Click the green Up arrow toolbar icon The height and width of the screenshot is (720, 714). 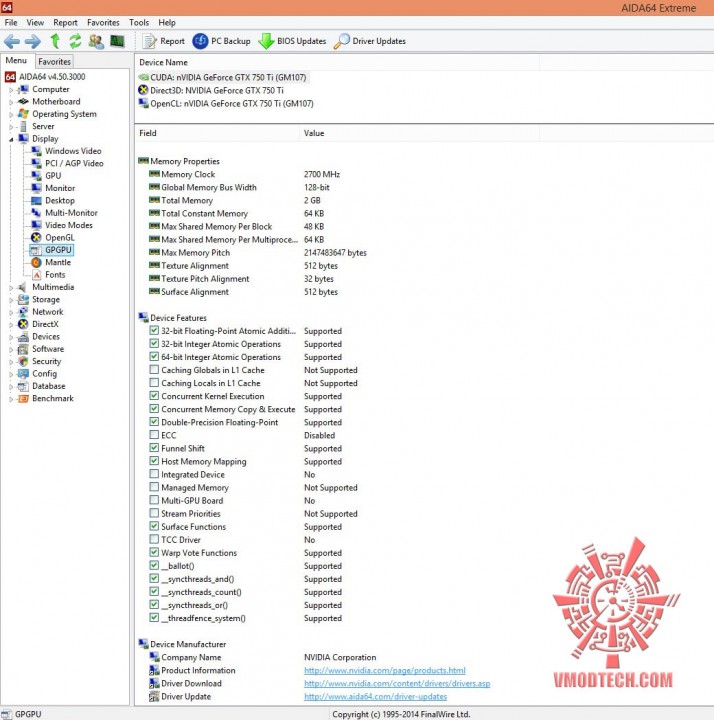[55, 41]
